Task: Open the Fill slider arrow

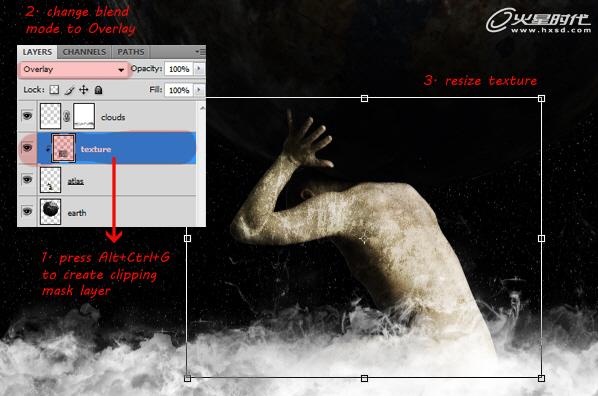Action: point(199,90)
